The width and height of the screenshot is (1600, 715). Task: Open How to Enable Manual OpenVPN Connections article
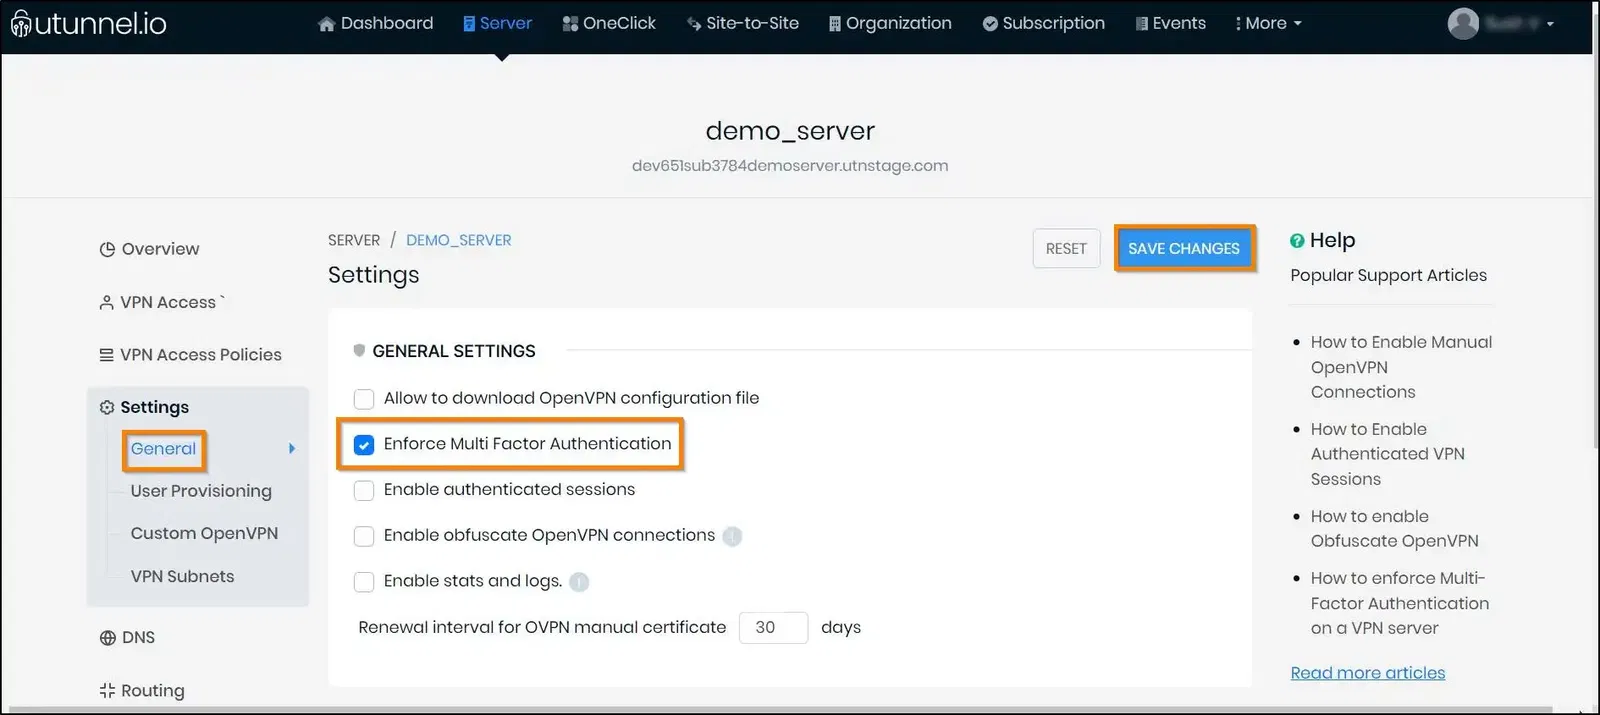[x=1401, y=367]
